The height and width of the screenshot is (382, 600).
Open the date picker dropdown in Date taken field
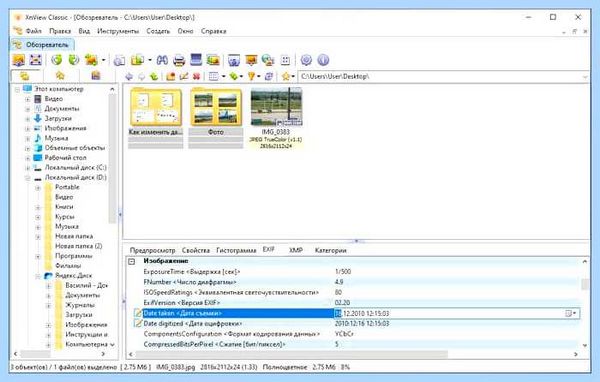pos(571,313)
